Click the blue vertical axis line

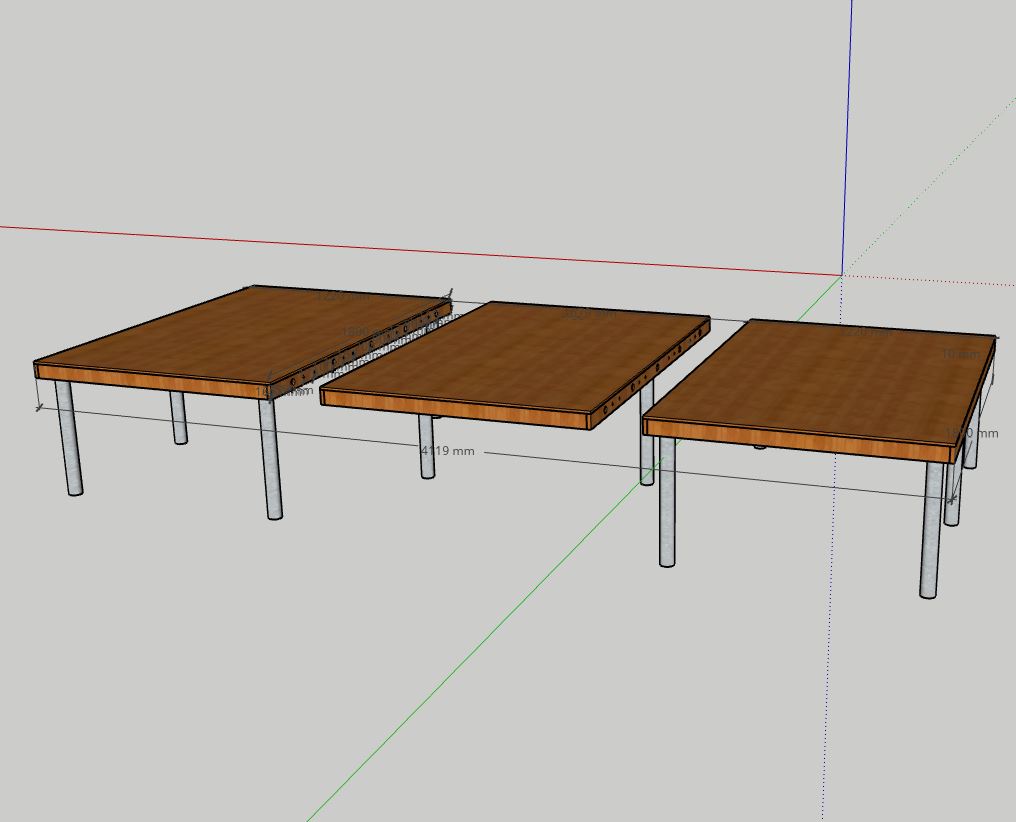(x=849, y=130)
